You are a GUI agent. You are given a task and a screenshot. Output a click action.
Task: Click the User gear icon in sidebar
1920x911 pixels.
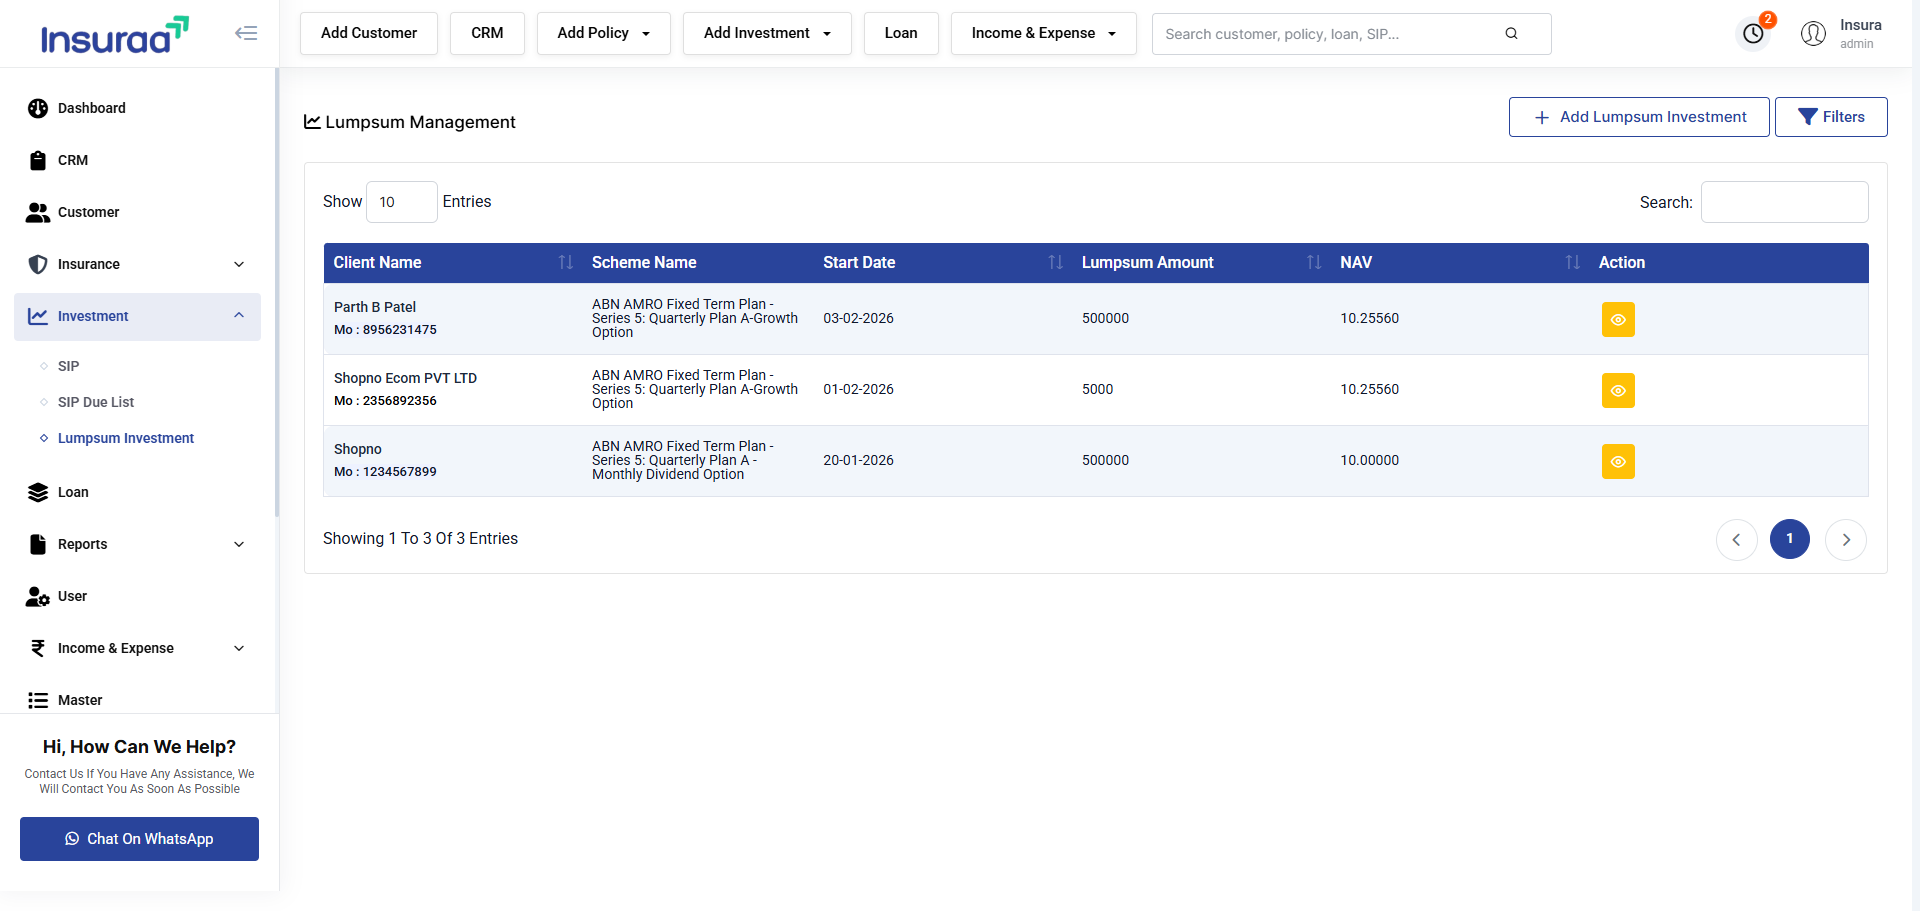38,596
